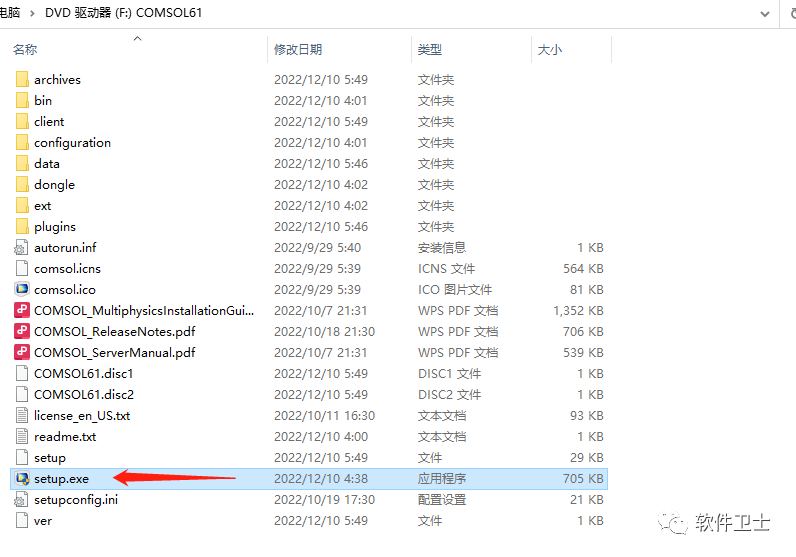Click the ICNS 文件 type cell

[x=446, y=269]
